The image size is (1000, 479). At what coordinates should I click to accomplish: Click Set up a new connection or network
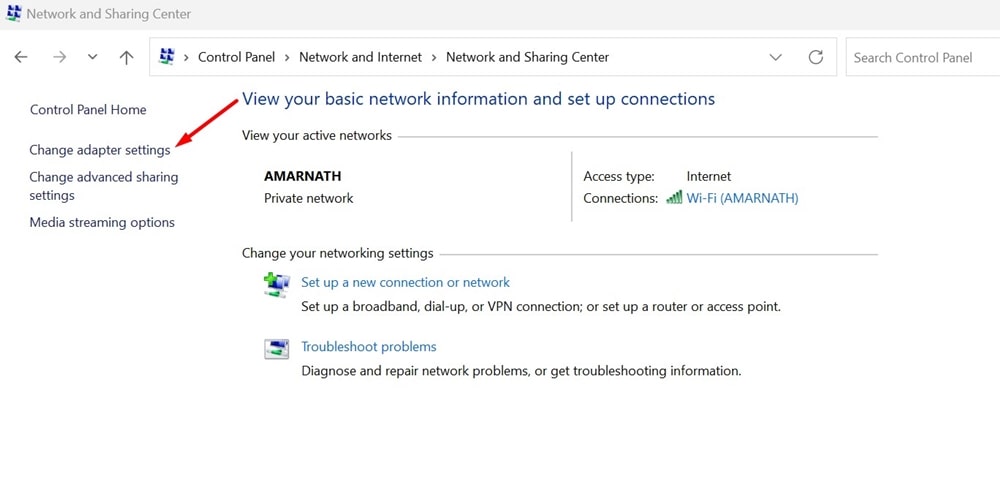click(x=405, y=282)
